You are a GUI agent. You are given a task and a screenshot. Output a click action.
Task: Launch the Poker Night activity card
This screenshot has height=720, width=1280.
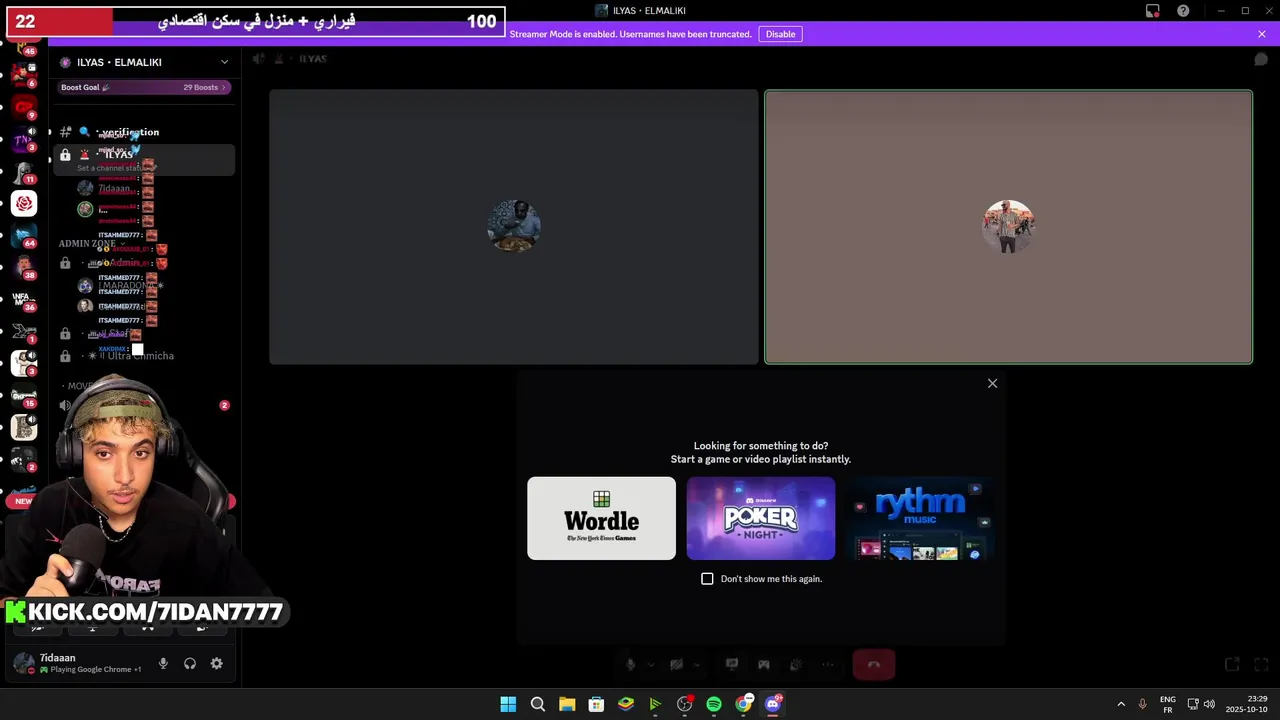tap(760, 518)
